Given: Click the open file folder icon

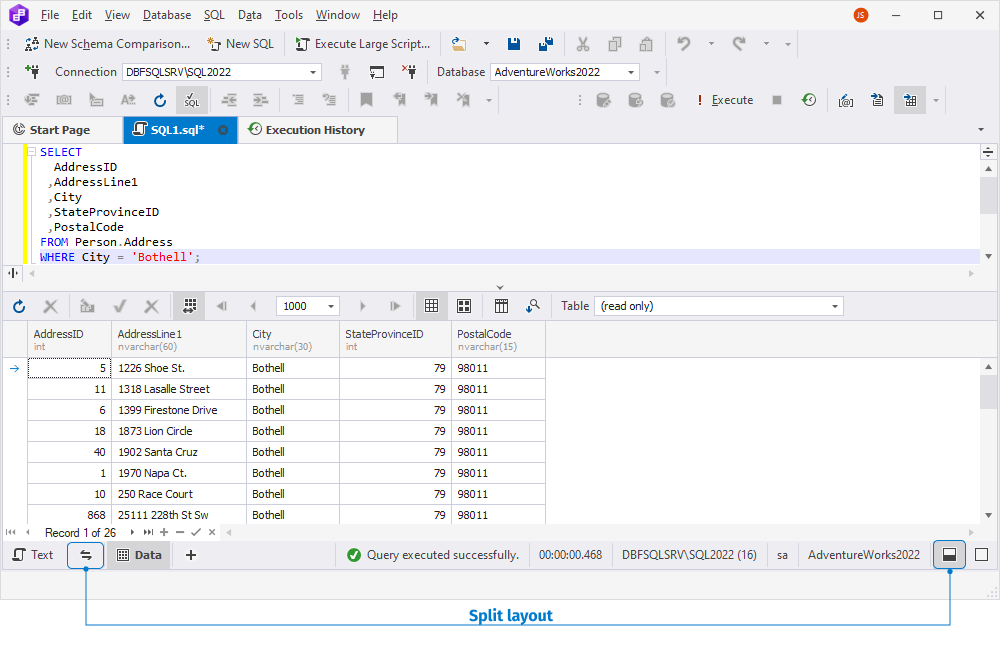Looking at the screenshot, I should click(x=459, y=44).
